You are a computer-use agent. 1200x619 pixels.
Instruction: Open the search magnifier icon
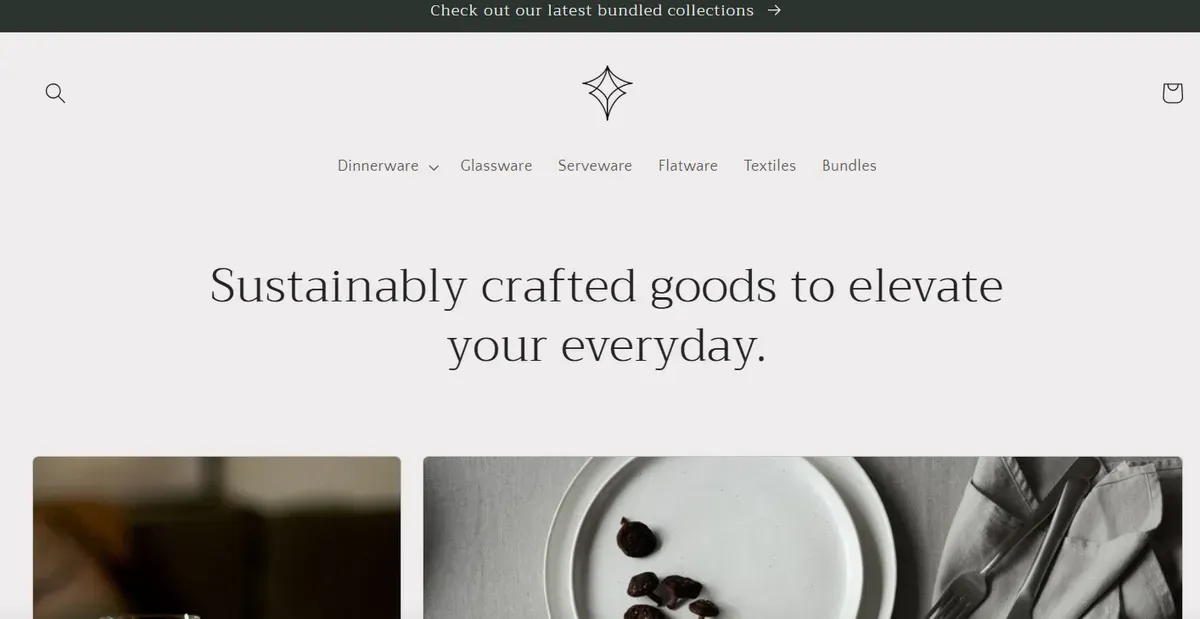[55, 93]
